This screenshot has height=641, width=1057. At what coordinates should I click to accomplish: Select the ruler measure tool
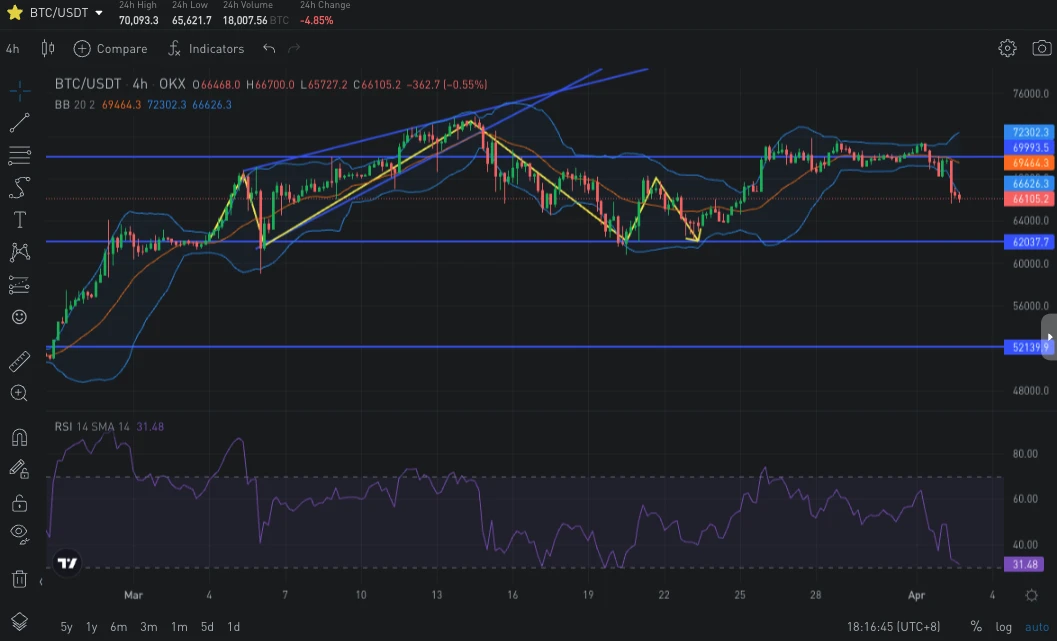click(19, 362)
